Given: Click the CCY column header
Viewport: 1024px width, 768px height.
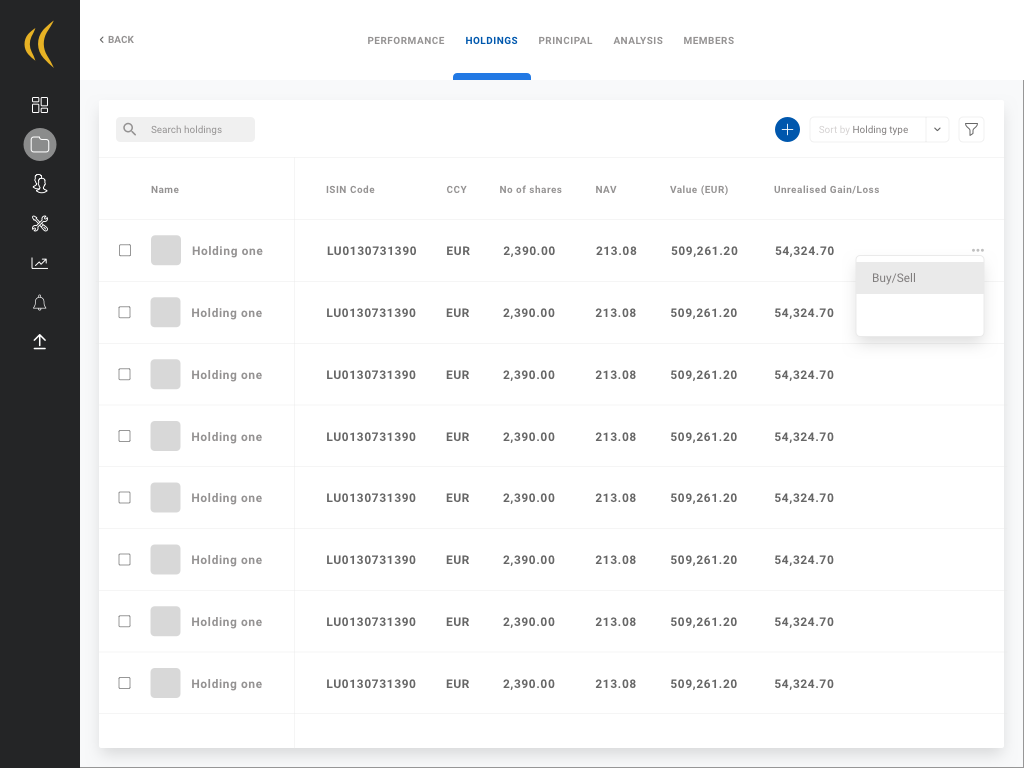Looking at the screenshot, I should [x=456, y=189].
